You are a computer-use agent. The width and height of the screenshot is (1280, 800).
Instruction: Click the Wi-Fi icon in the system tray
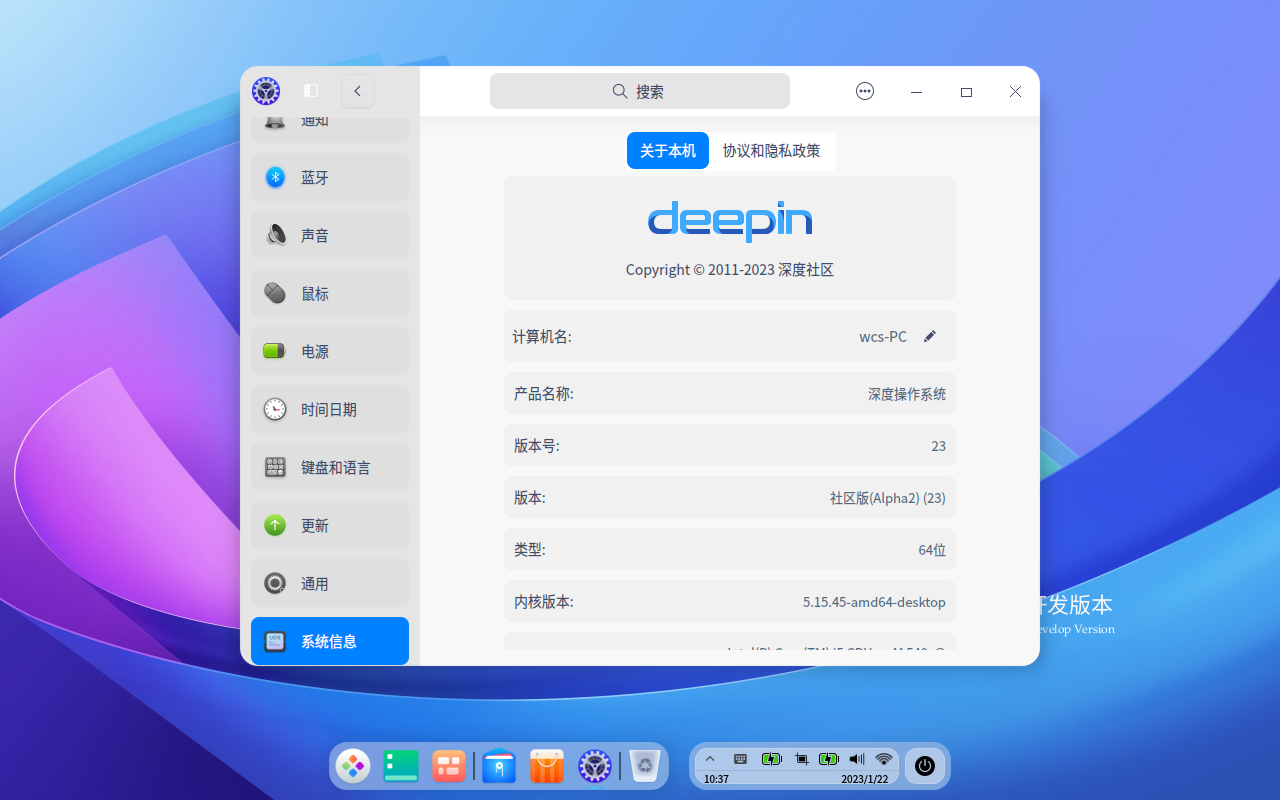point(883,759)
